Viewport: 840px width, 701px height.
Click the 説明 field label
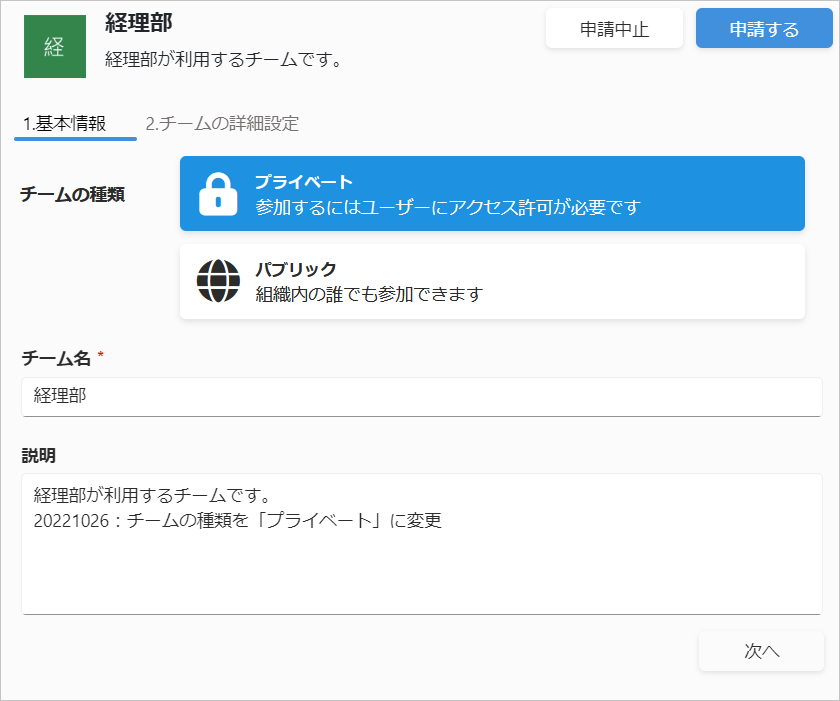click(x=39, y=456)
